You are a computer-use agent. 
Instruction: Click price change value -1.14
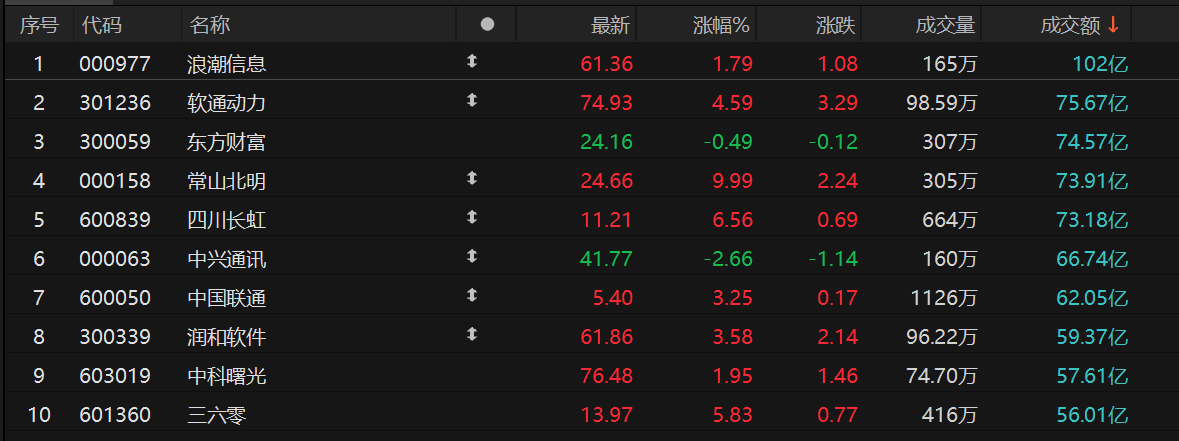833,259
